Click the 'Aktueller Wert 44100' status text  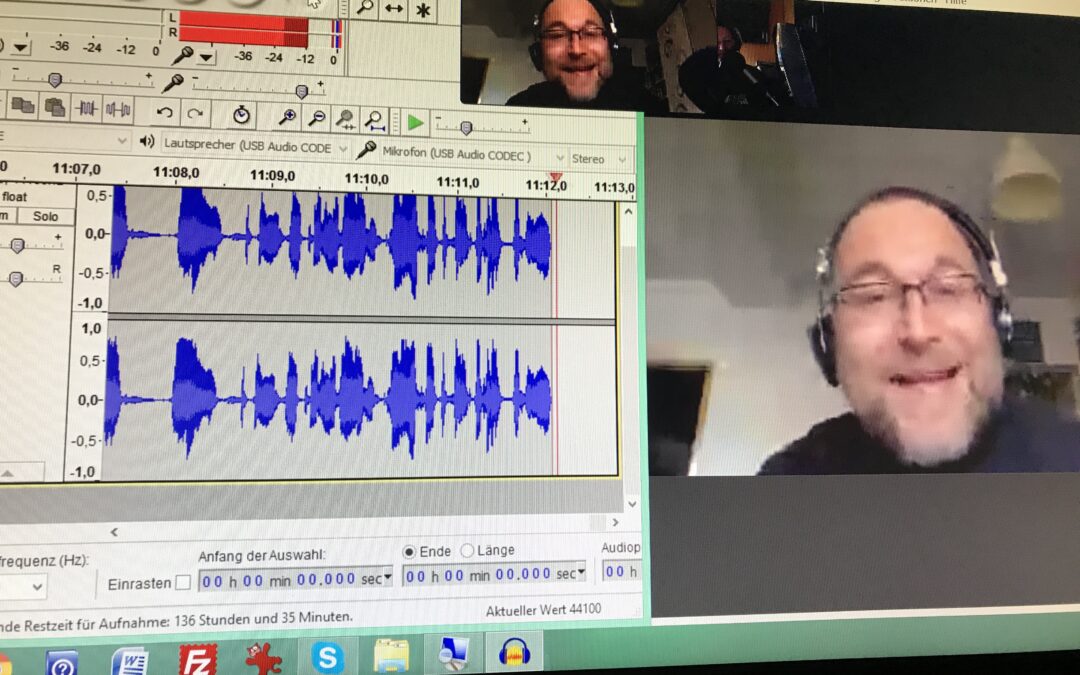[543, 610]
